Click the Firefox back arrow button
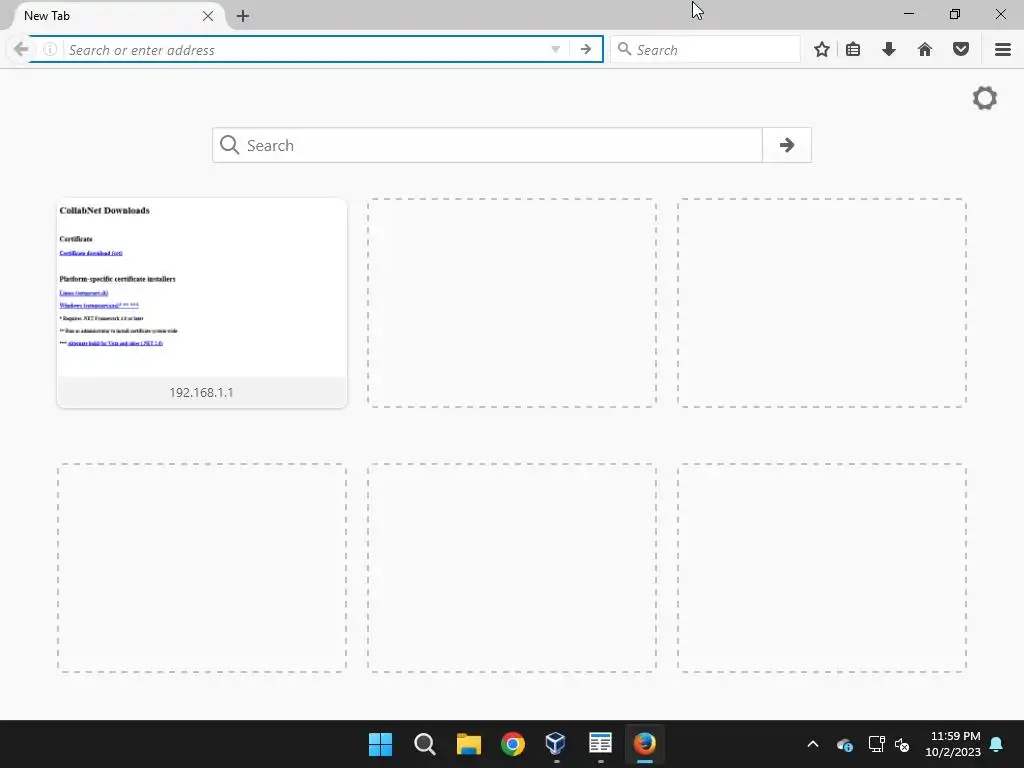This screenshot has width=1024, height=768. tap(21, 50)
